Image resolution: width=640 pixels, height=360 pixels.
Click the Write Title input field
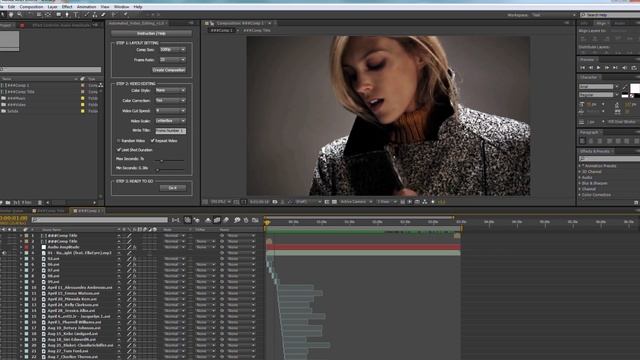[171, 131]
